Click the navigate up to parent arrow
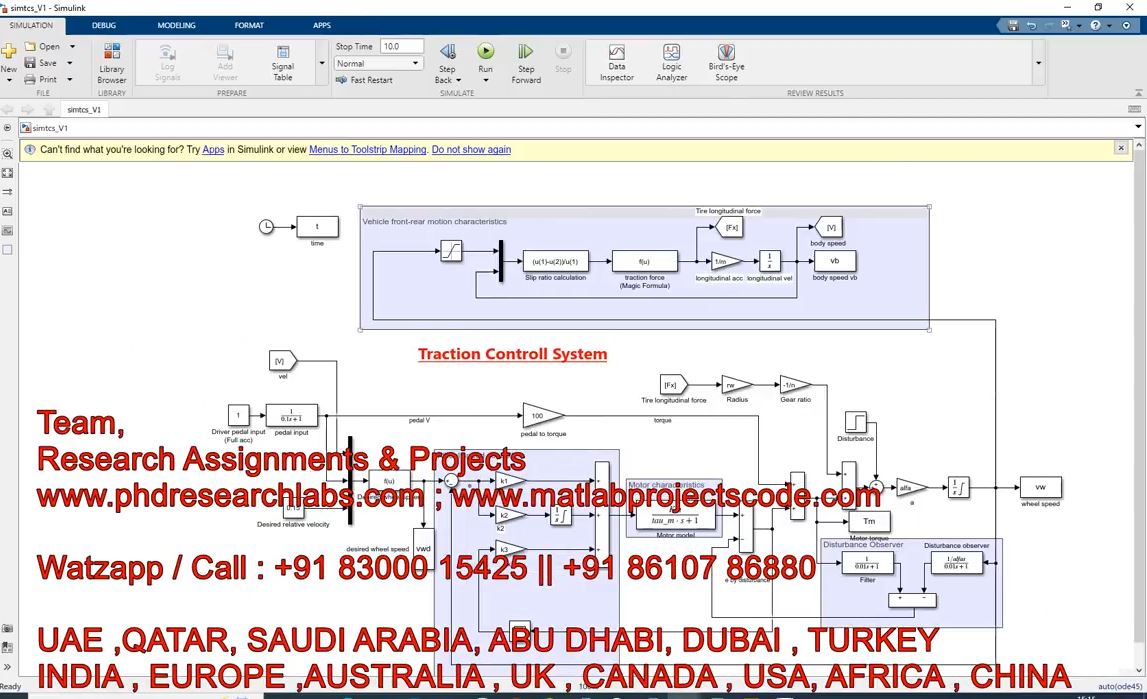Viewport: 1147px width, 699px height. (x=49, y=110)
